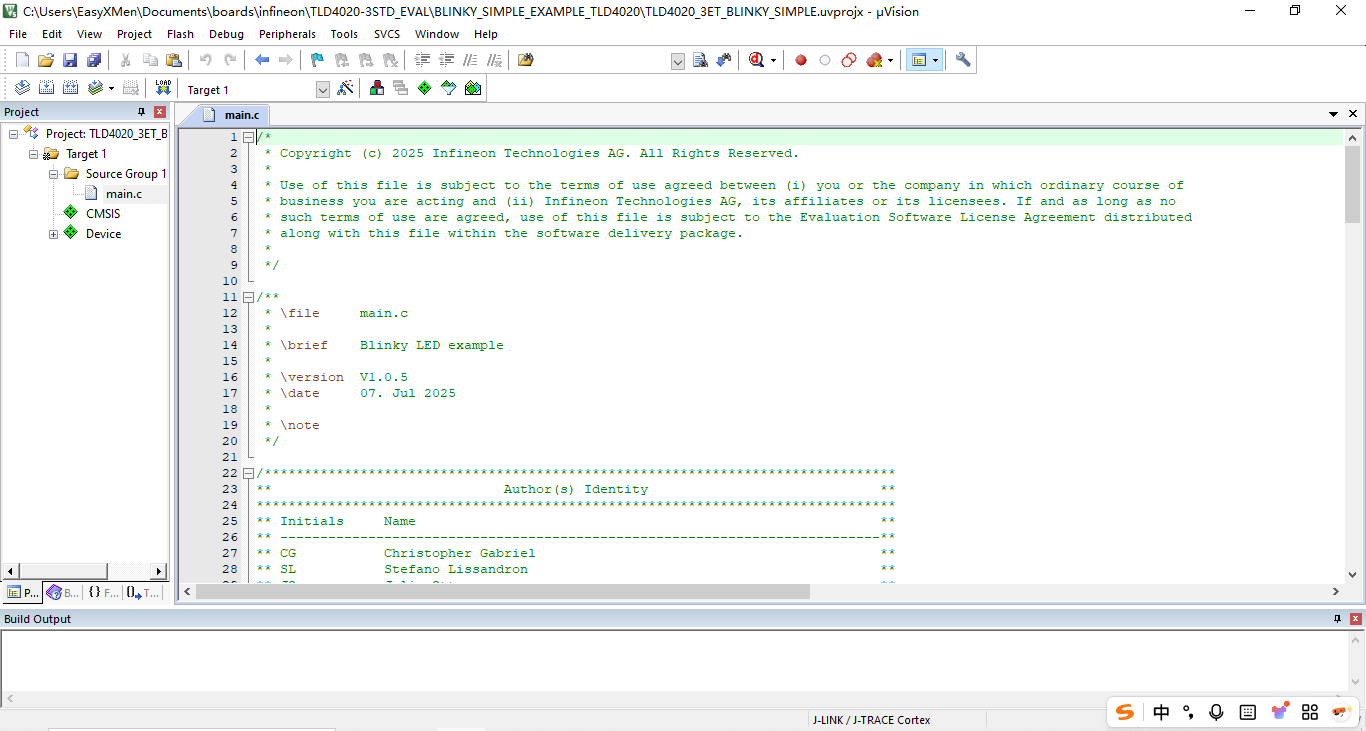This screenshot has width=1366, height=731.
Task: Open Configuration with the wrench icon
Action: [x=963, y=60]
